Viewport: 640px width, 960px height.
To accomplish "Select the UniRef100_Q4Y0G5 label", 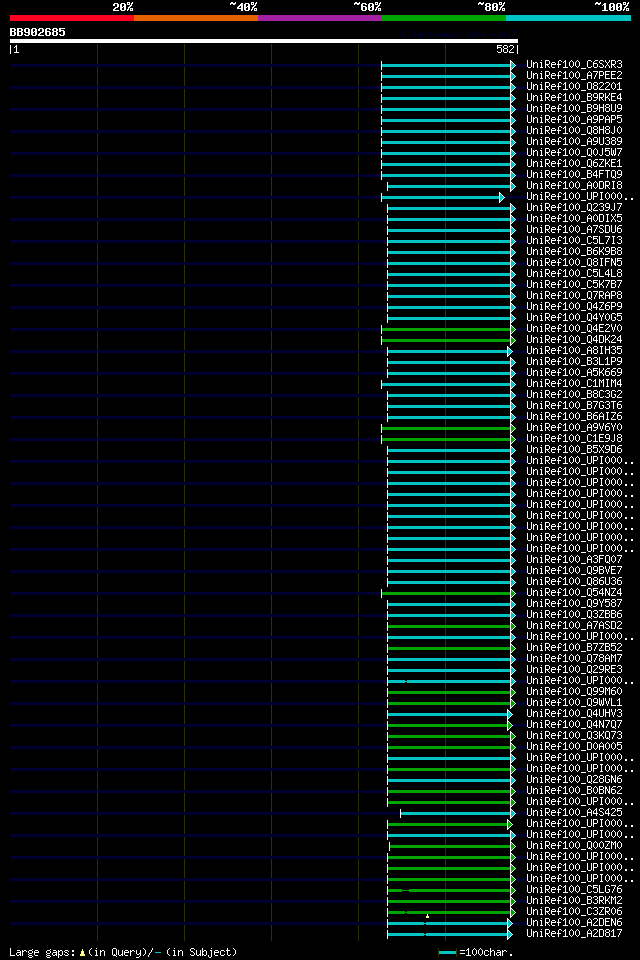I will click(x=574, y=318).
